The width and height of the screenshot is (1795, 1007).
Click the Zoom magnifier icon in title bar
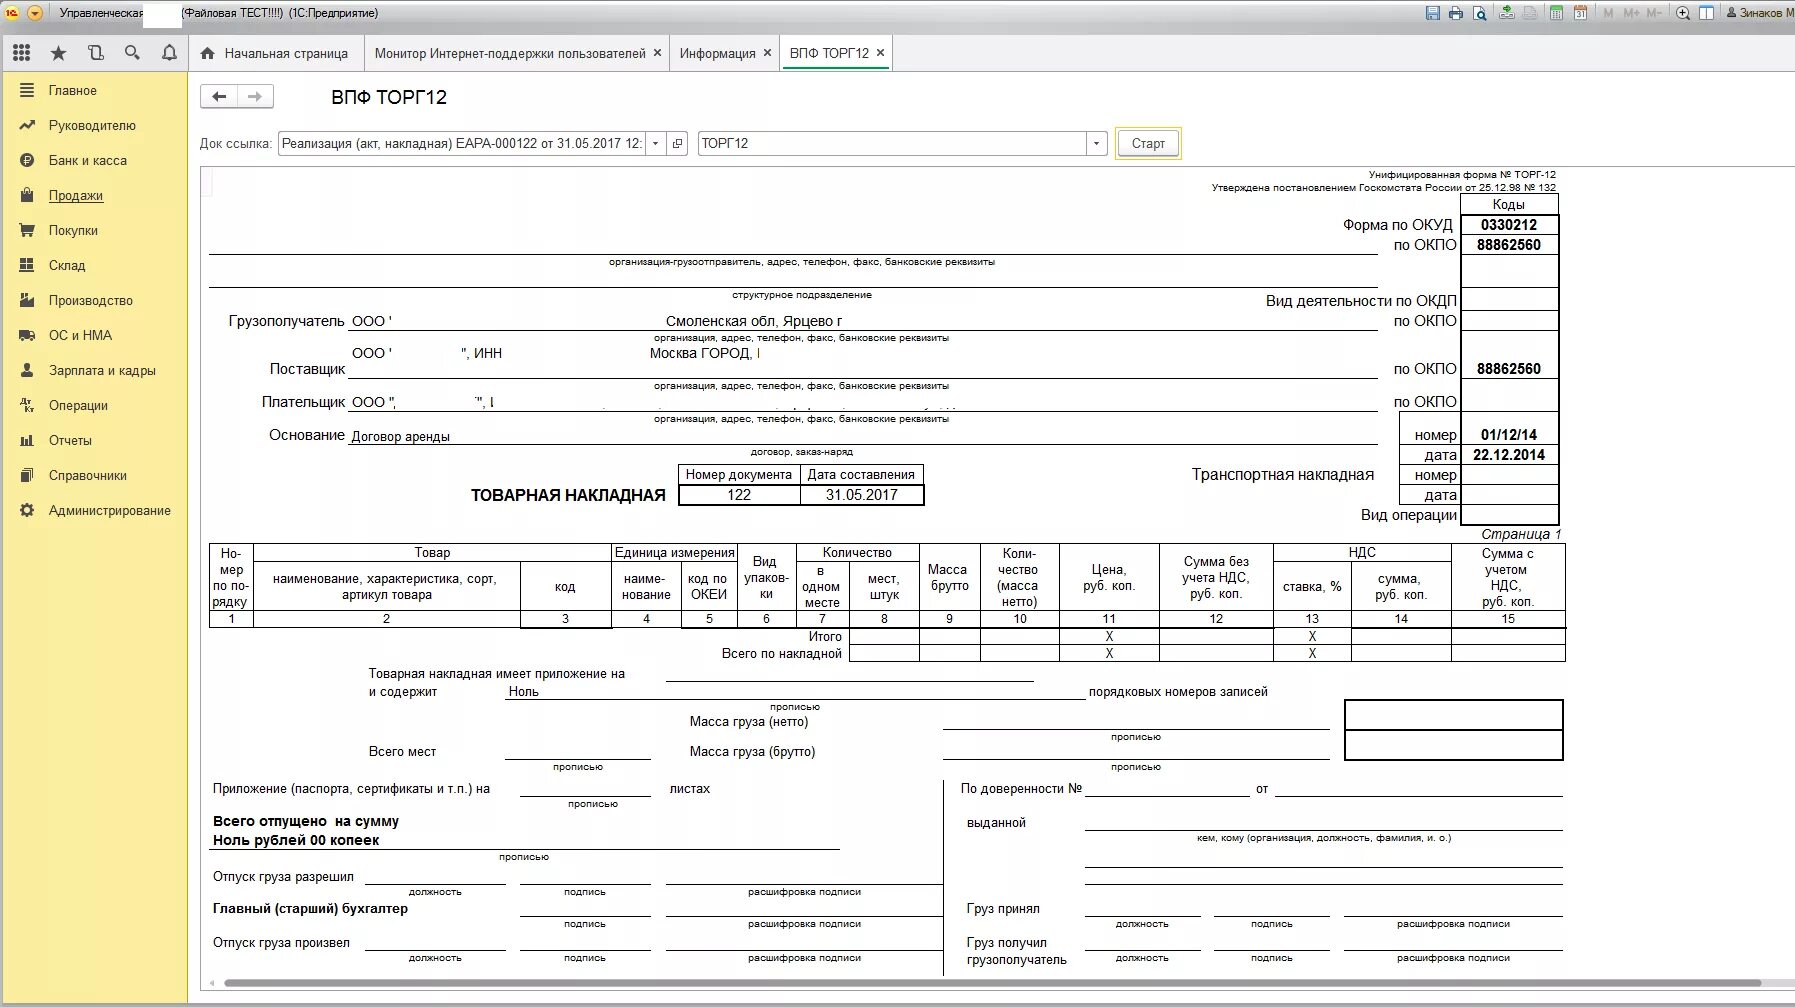[x=1683, y=13]
